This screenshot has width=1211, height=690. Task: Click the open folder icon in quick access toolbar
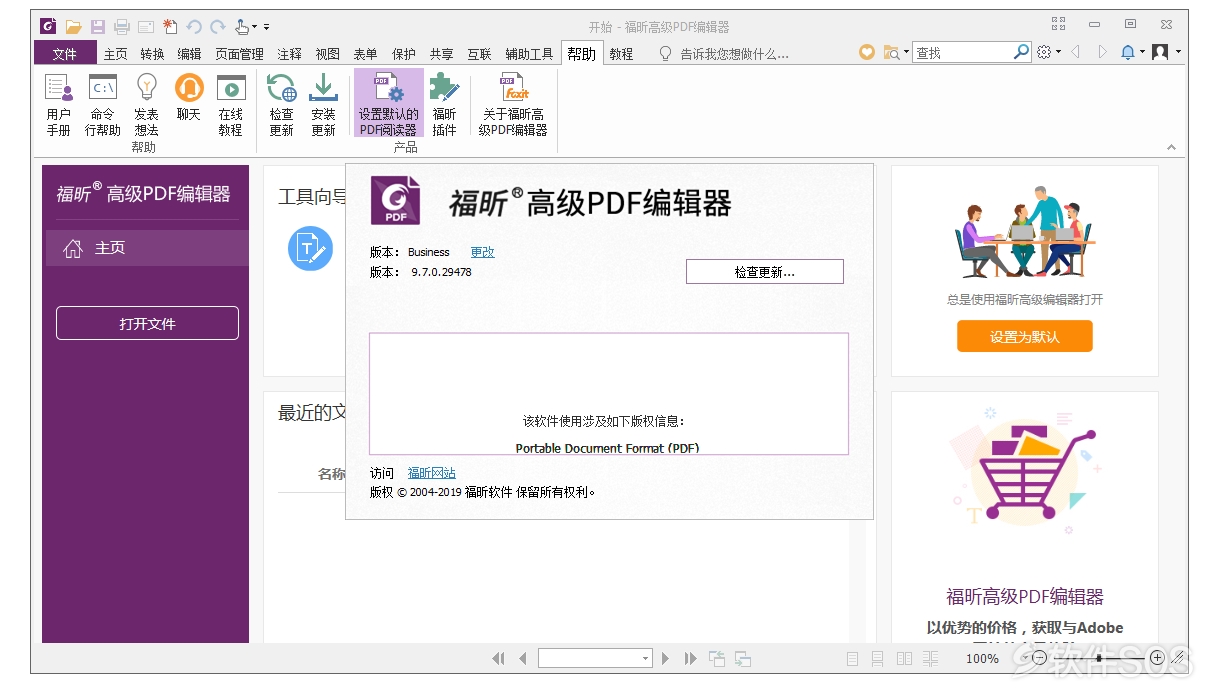(73, 26)
